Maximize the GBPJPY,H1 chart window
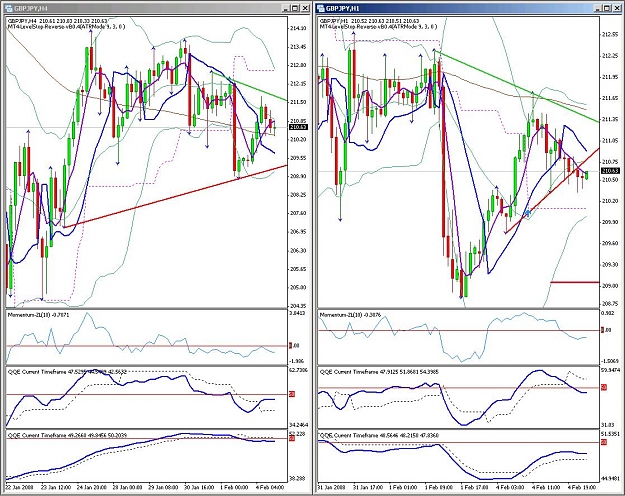The height and width of the screenshot is (496, 625). pos(608,8)
